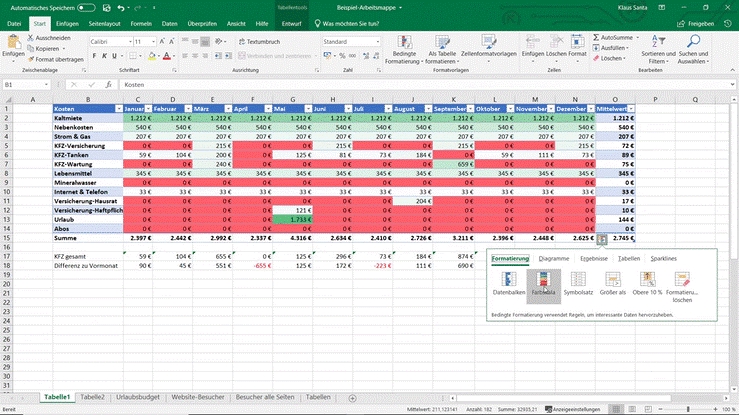Select column header G
Viewport: 739px width, 415px height.
pyautogui.click(x=292, y=99)
